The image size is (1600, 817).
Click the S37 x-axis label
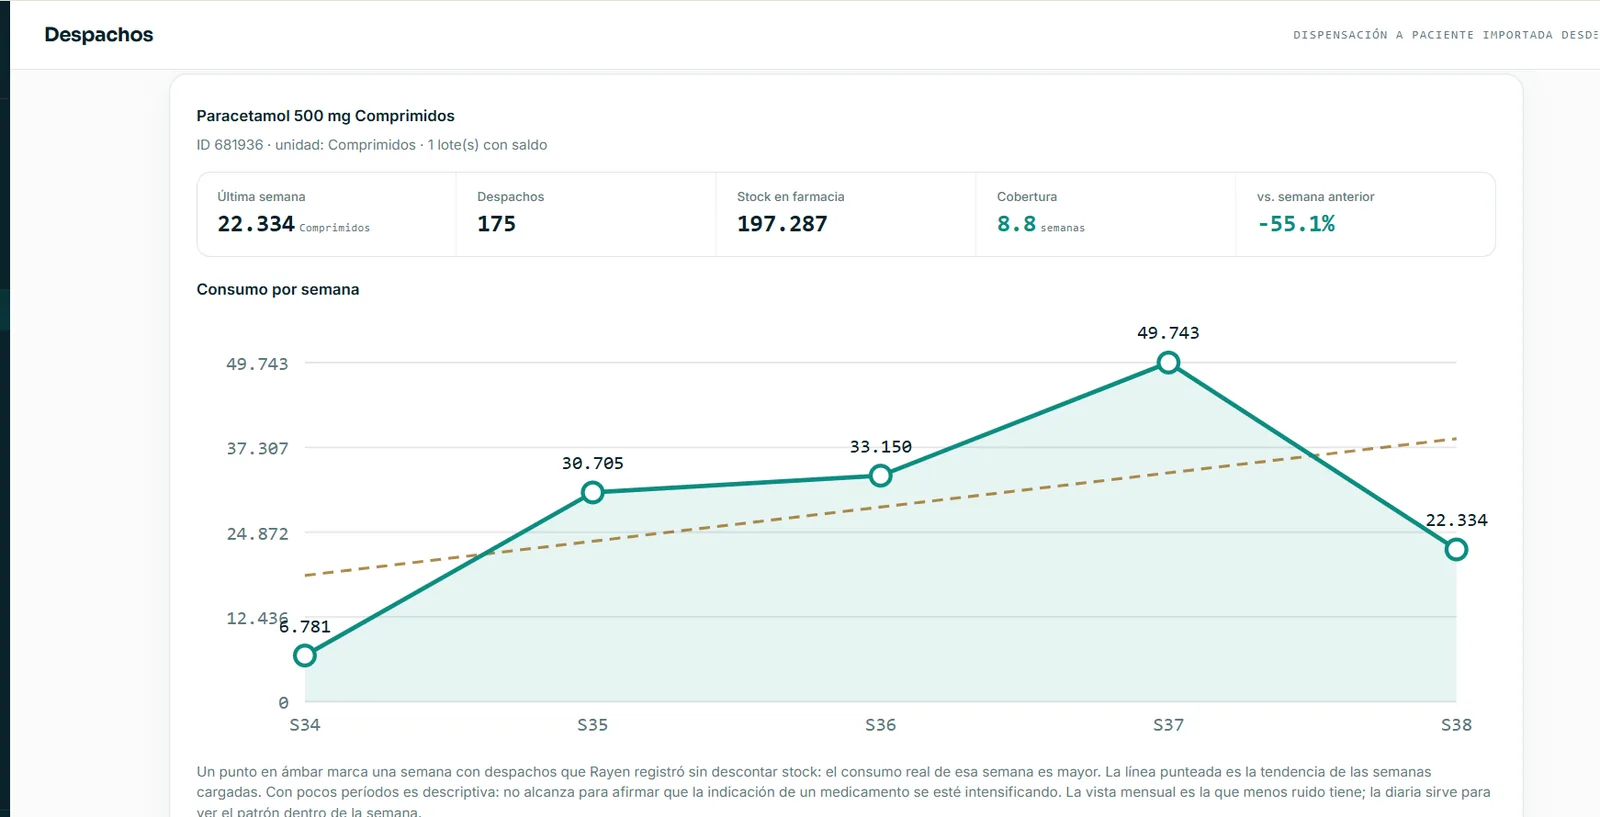[x=1168, y=725]
